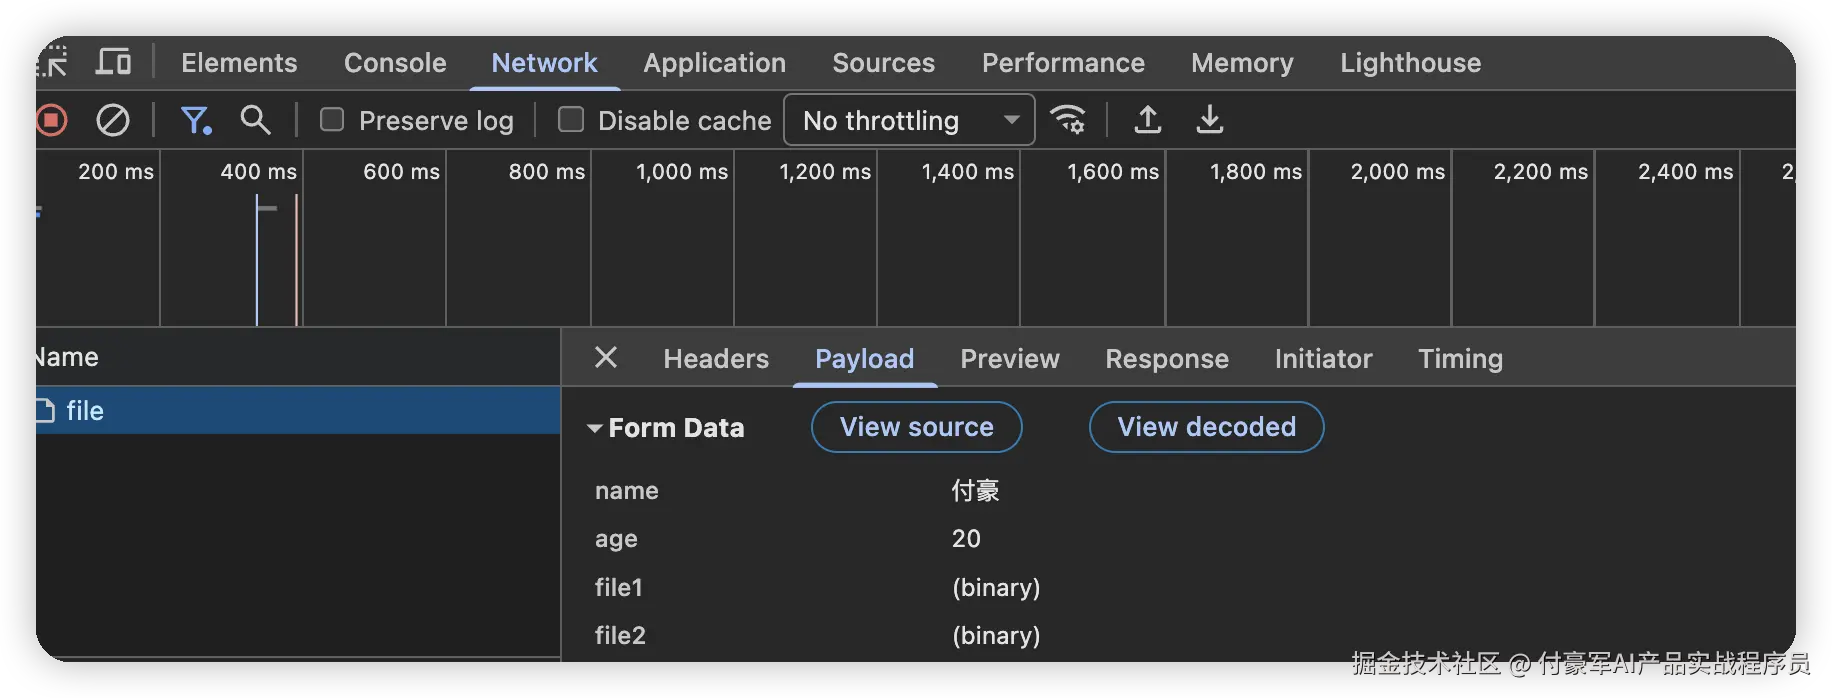Enable the Disable cache checkbox
Screen dimensions: 1832x698
(x=571, y=120)
